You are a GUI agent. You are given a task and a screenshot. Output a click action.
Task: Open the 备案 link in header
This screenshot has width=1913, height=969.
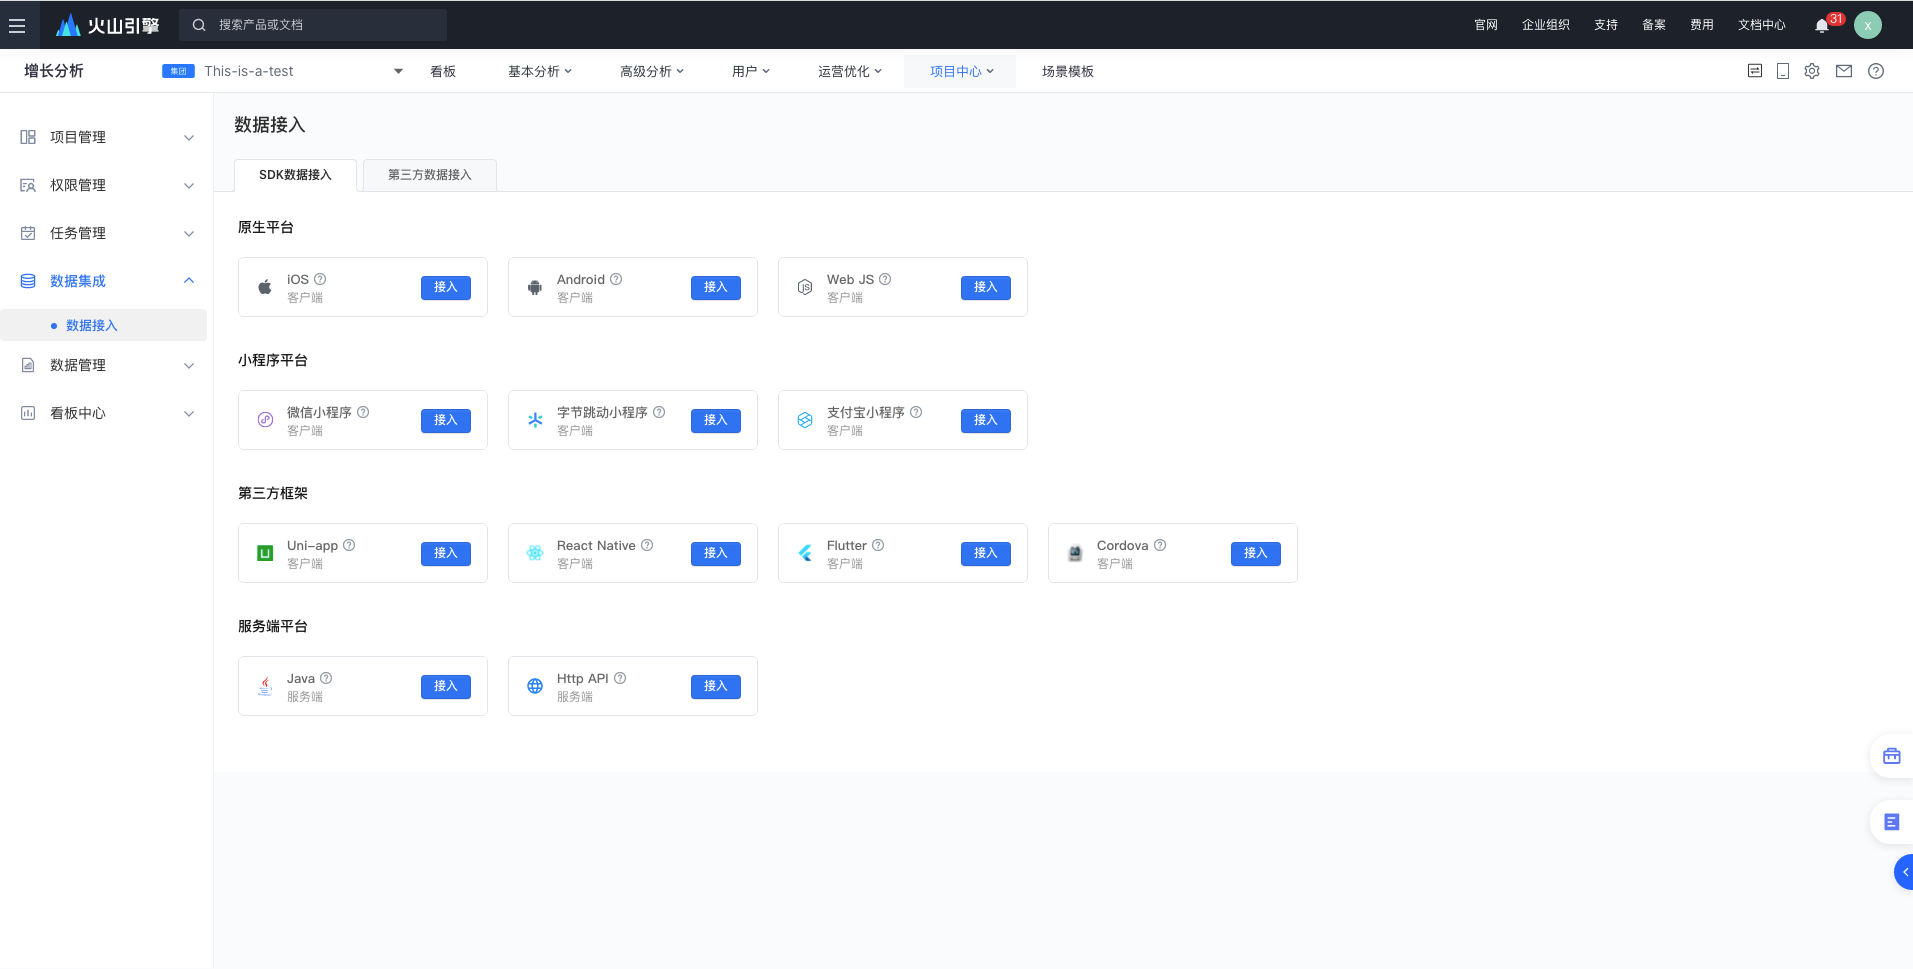coord(1654,25)
